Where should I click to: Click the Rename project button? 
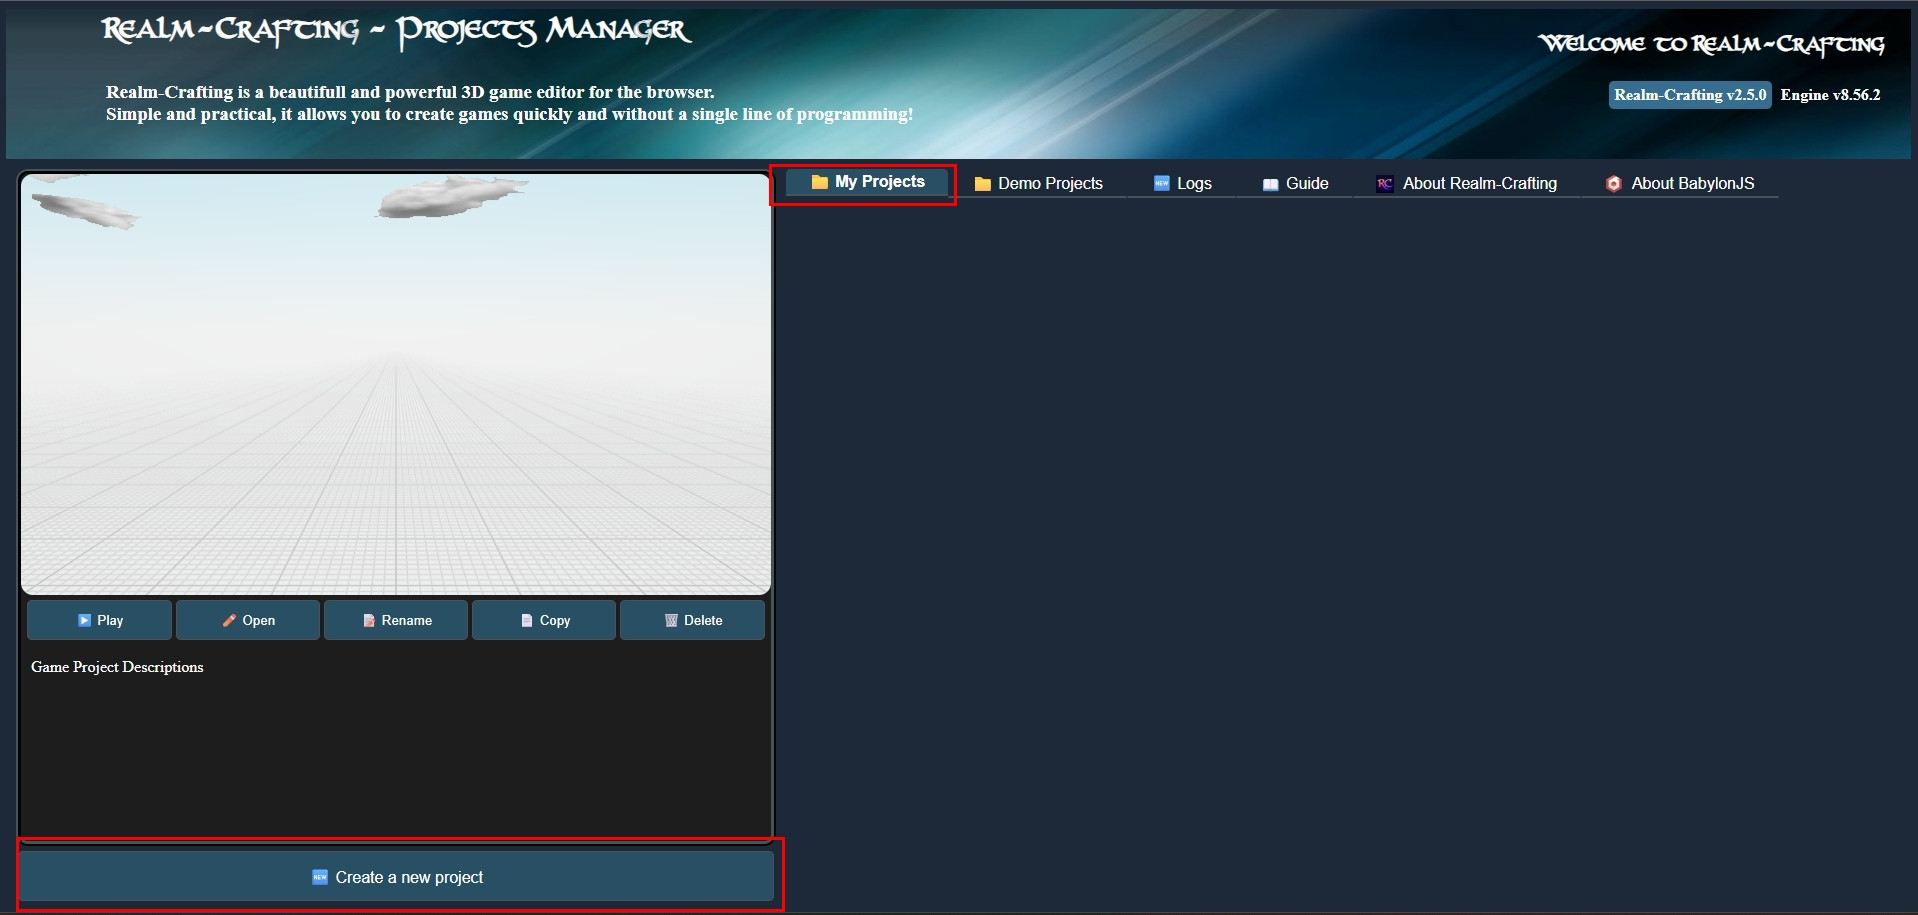(396, 620)
